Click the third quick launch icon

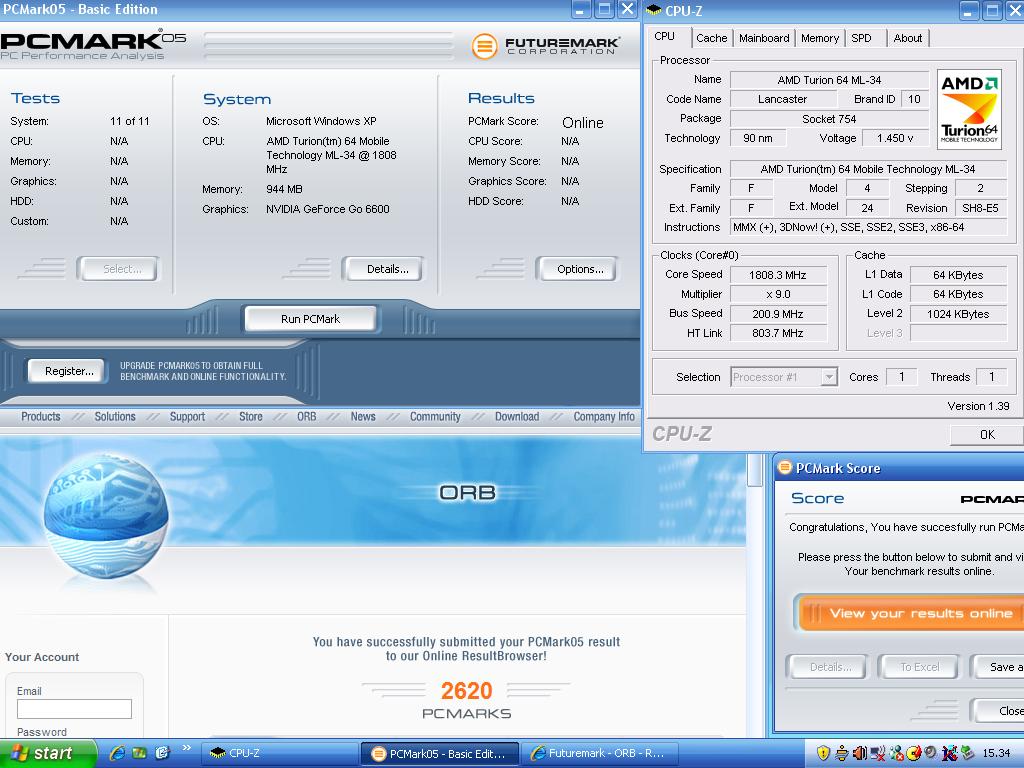162,753
